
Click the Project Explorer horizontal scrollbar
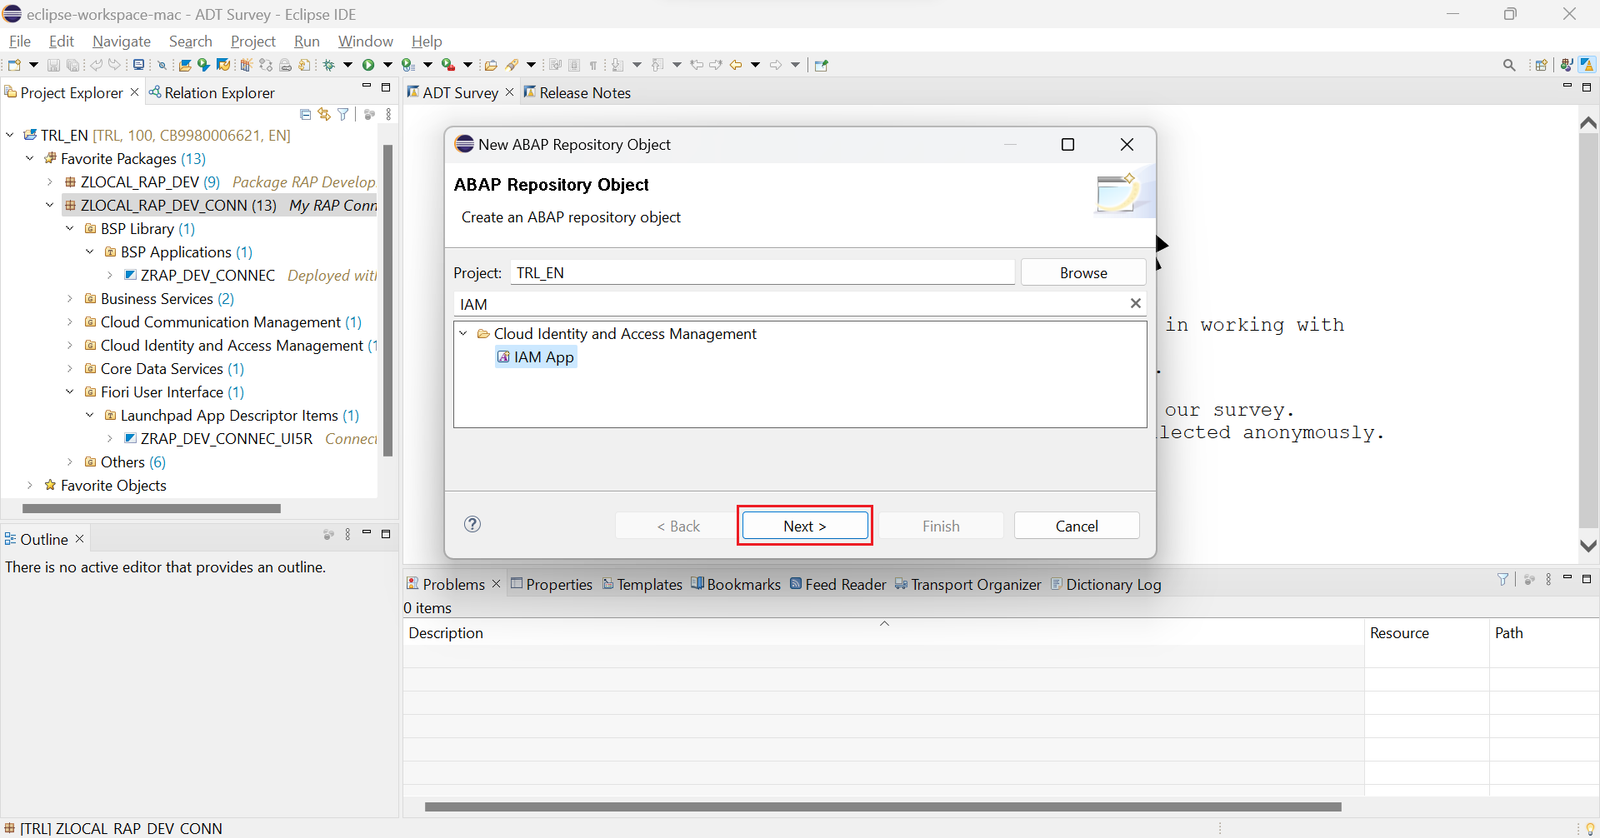coord(151,508)
